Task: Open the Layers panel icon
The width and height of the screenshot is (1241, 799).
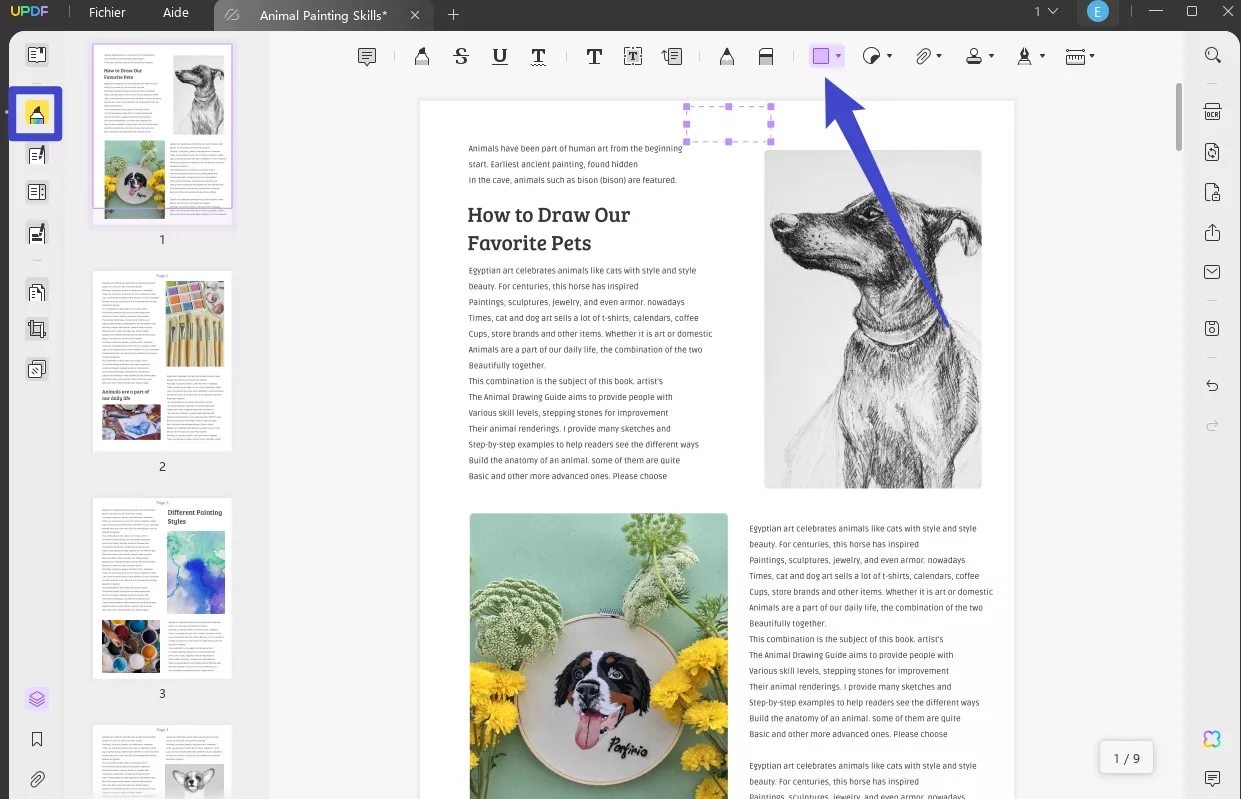Action: coord(37,699)
